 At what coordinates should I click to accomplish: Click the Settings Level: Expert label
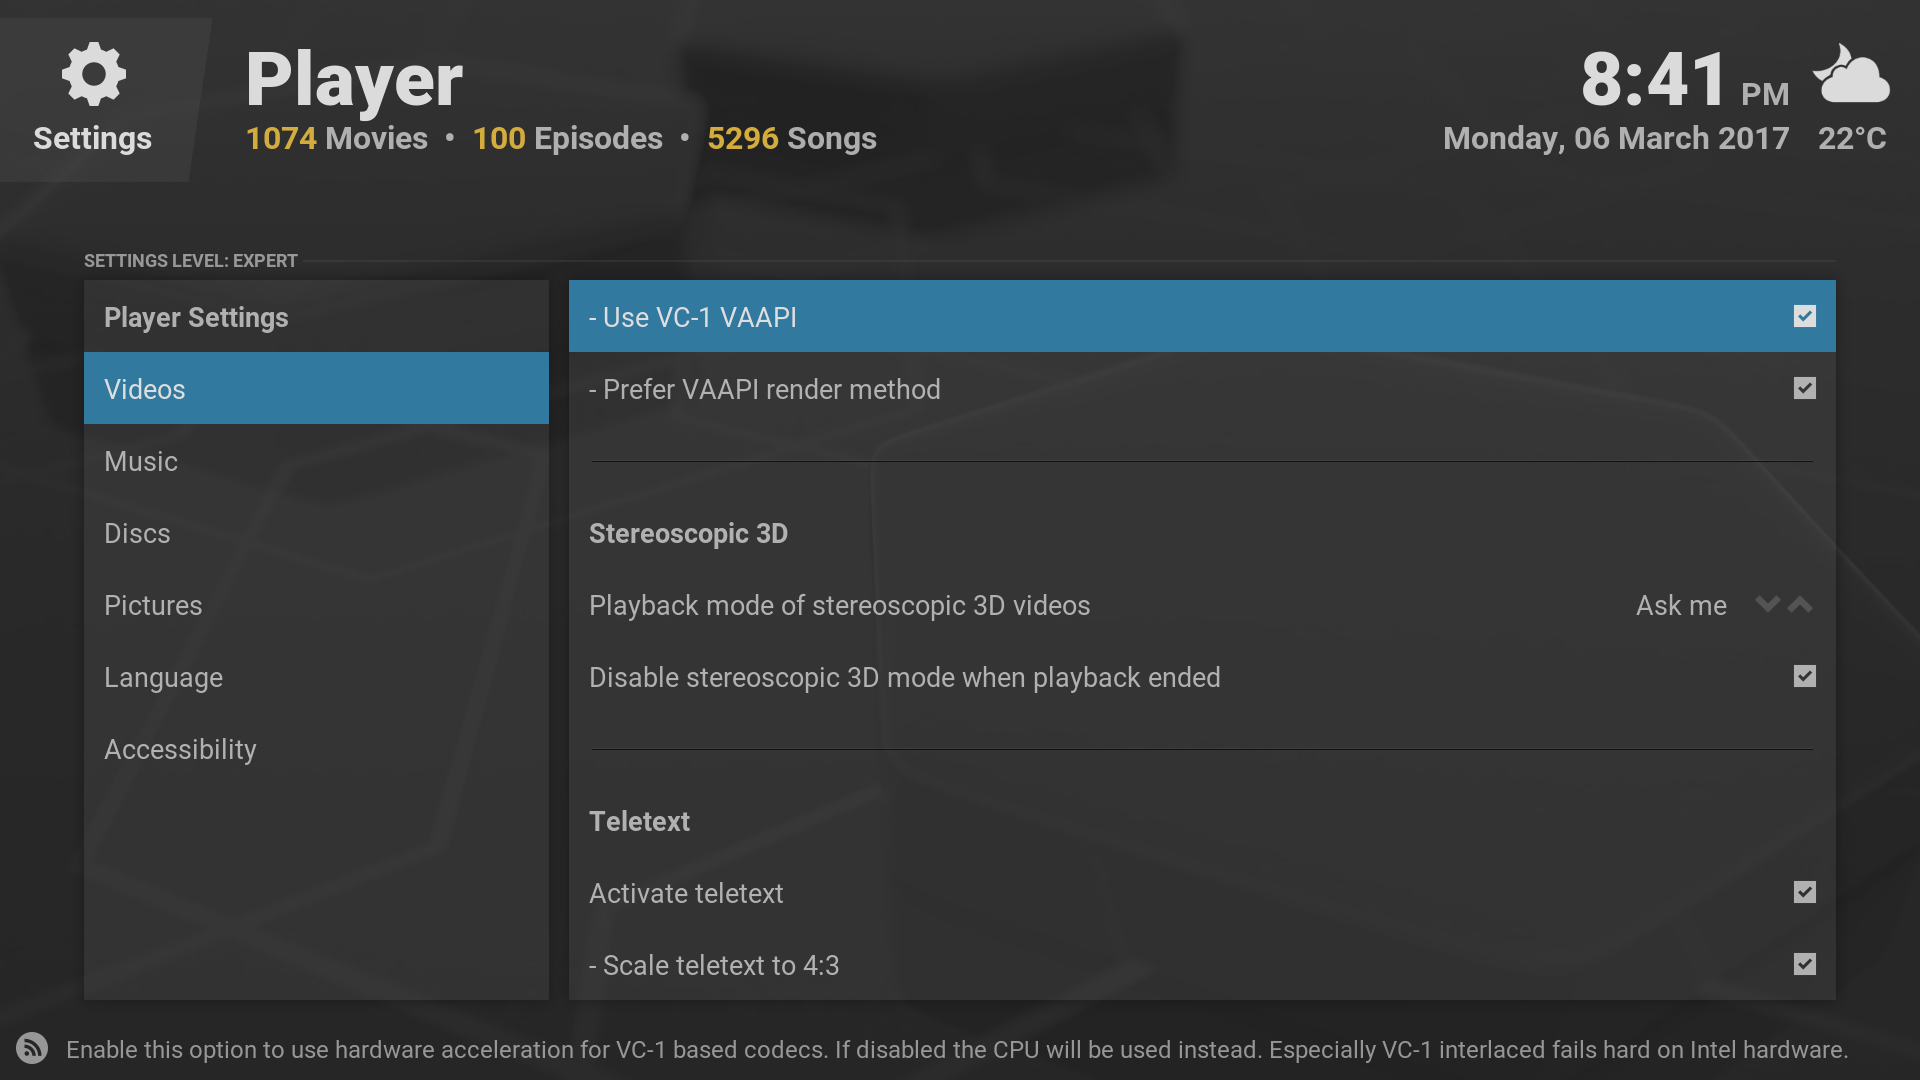point(190,261)
